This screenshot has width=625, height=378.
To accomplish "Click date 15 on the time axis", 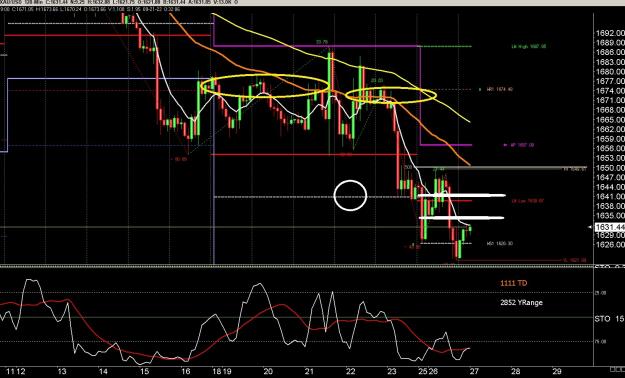I will (144, 372).
